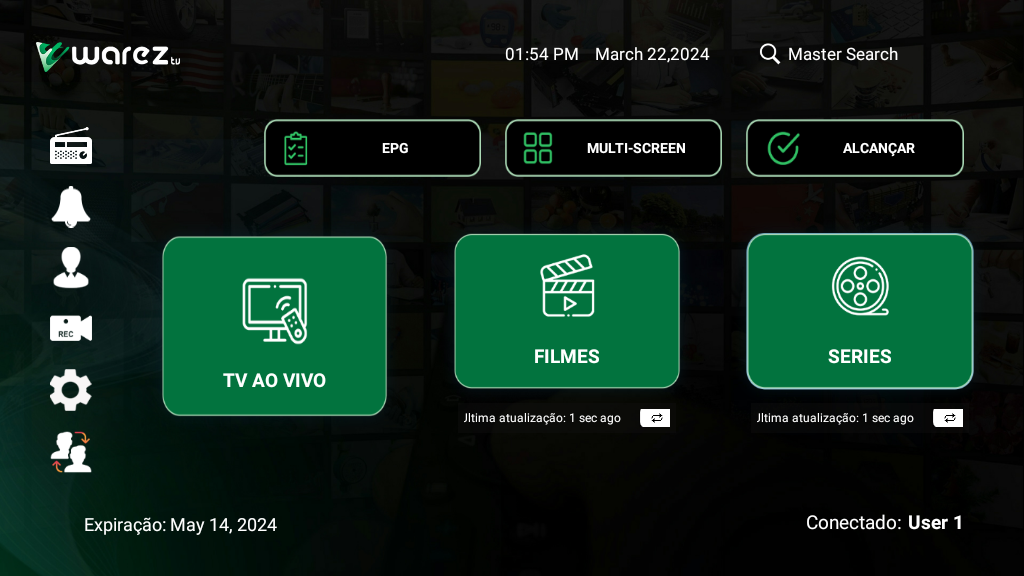Click the connected User 1 label
Image resolution: width=1024 pixels, height=576 pixels.
tap(934, 522)
